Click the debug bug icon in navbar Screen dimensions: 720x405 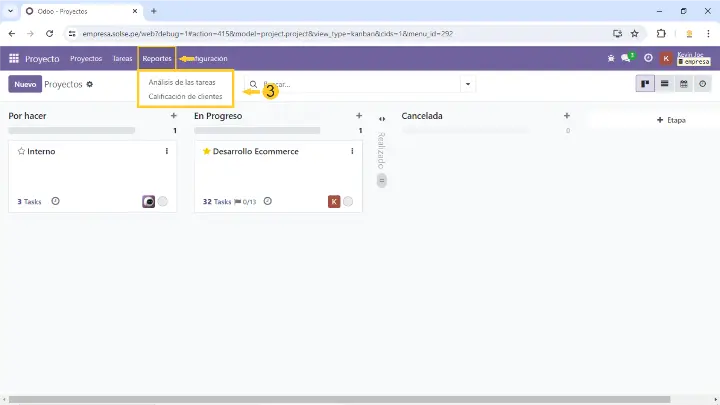point(611,59)
